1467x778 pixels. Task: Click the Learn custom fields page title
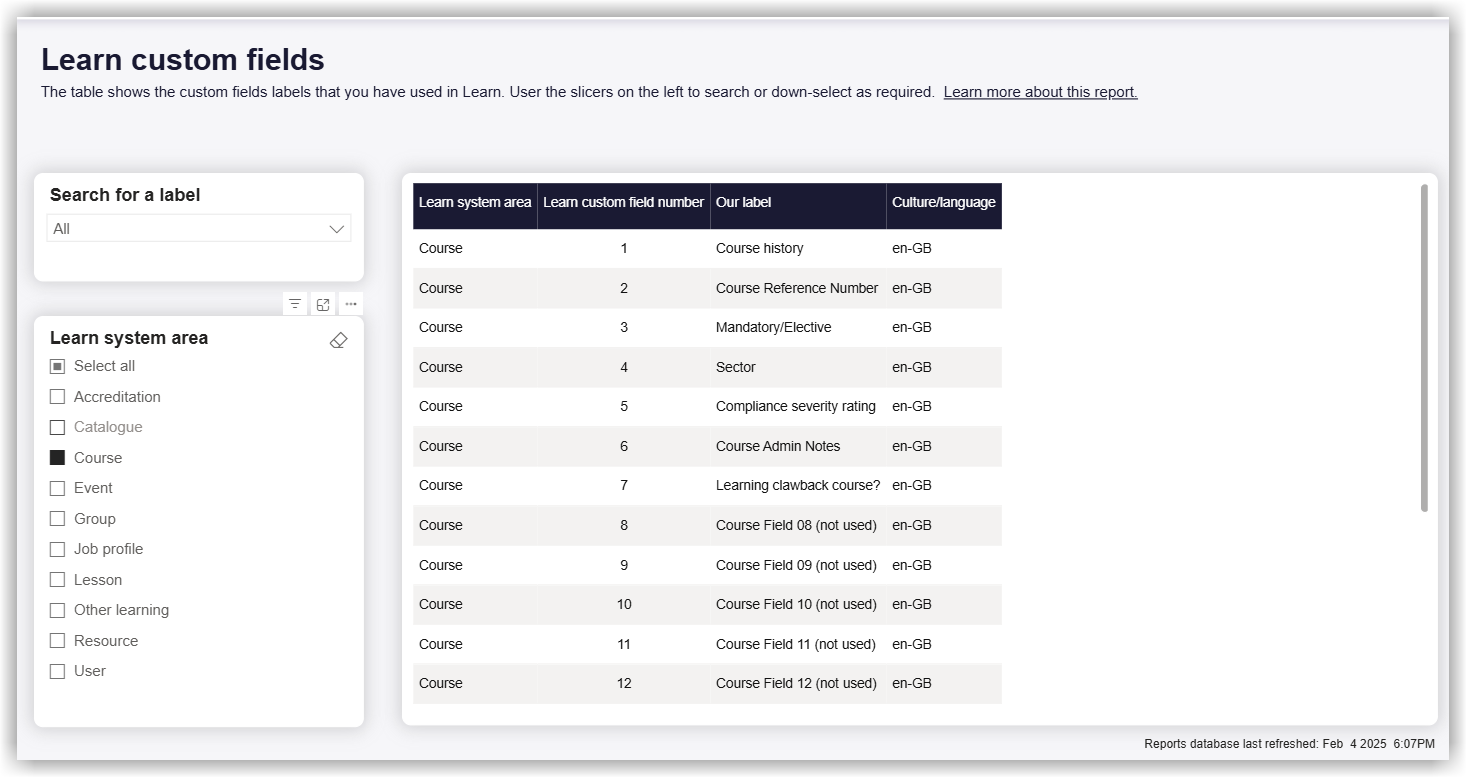pos(183,60)
